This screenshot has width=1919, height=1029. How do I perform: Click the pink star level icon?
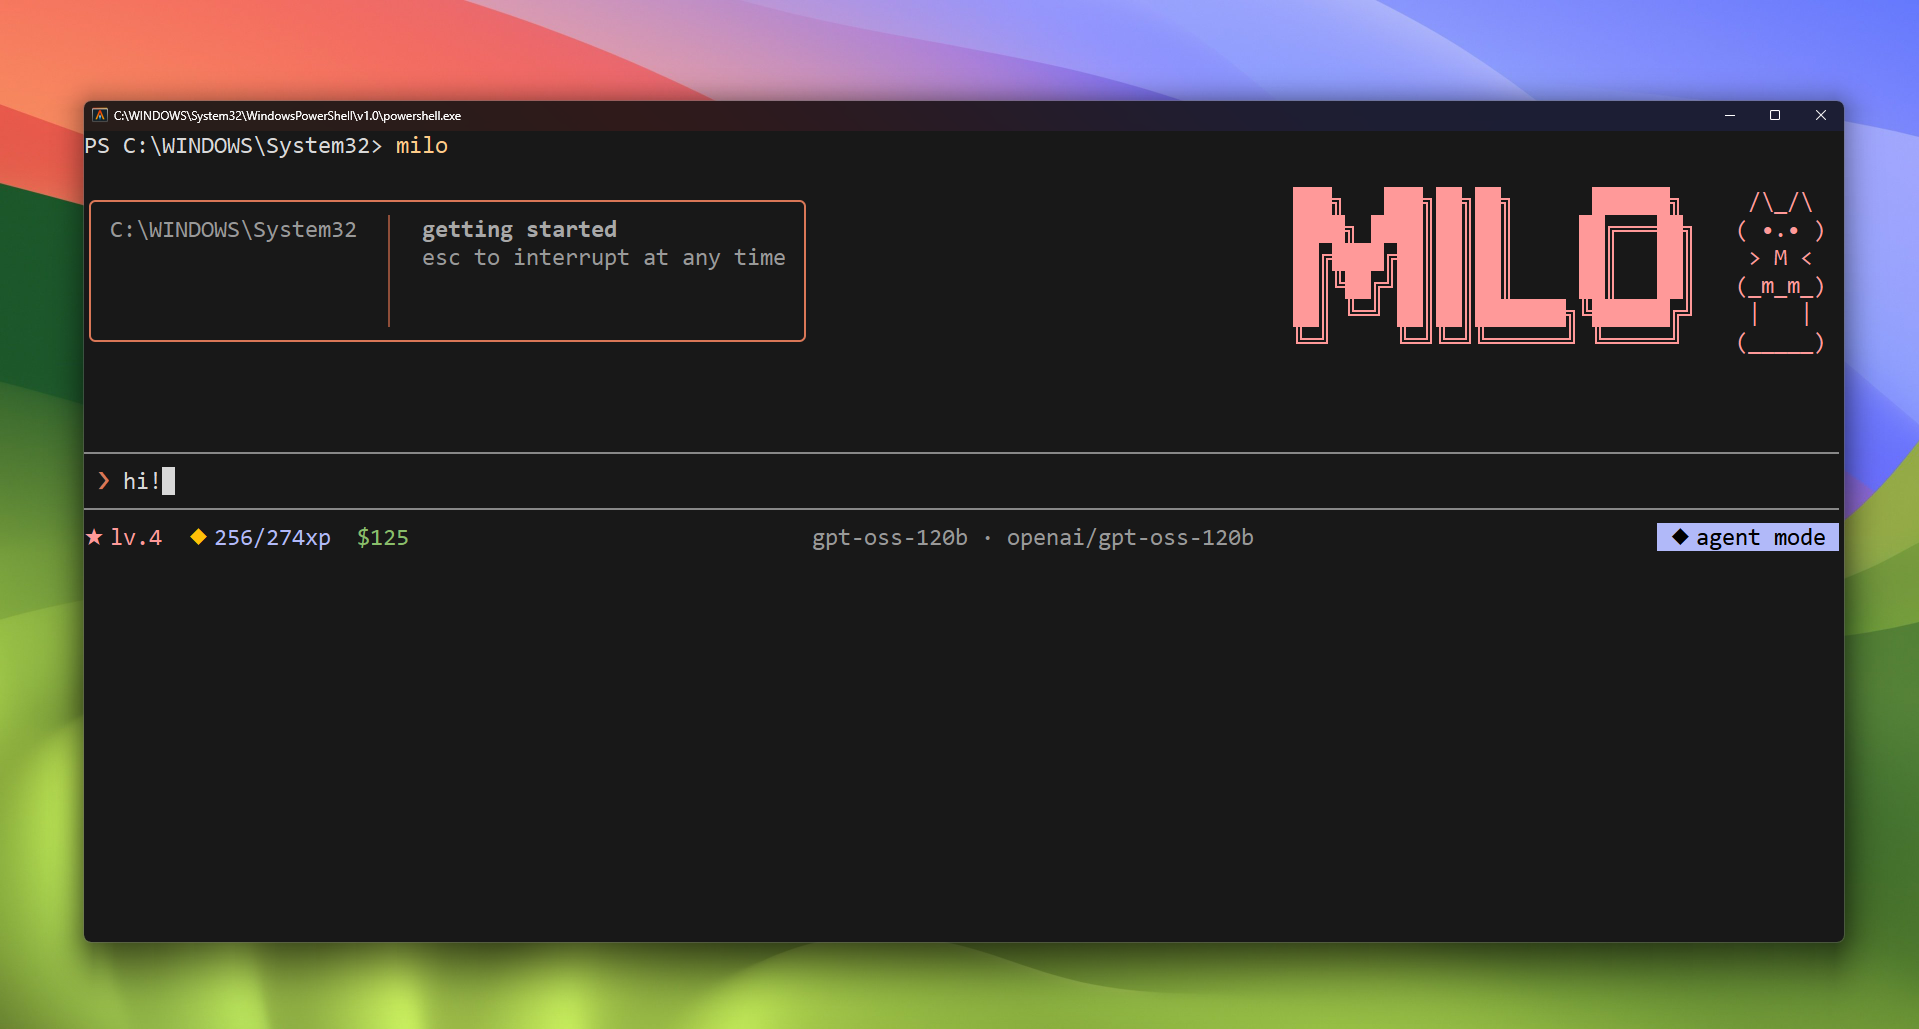click(94, 537)
